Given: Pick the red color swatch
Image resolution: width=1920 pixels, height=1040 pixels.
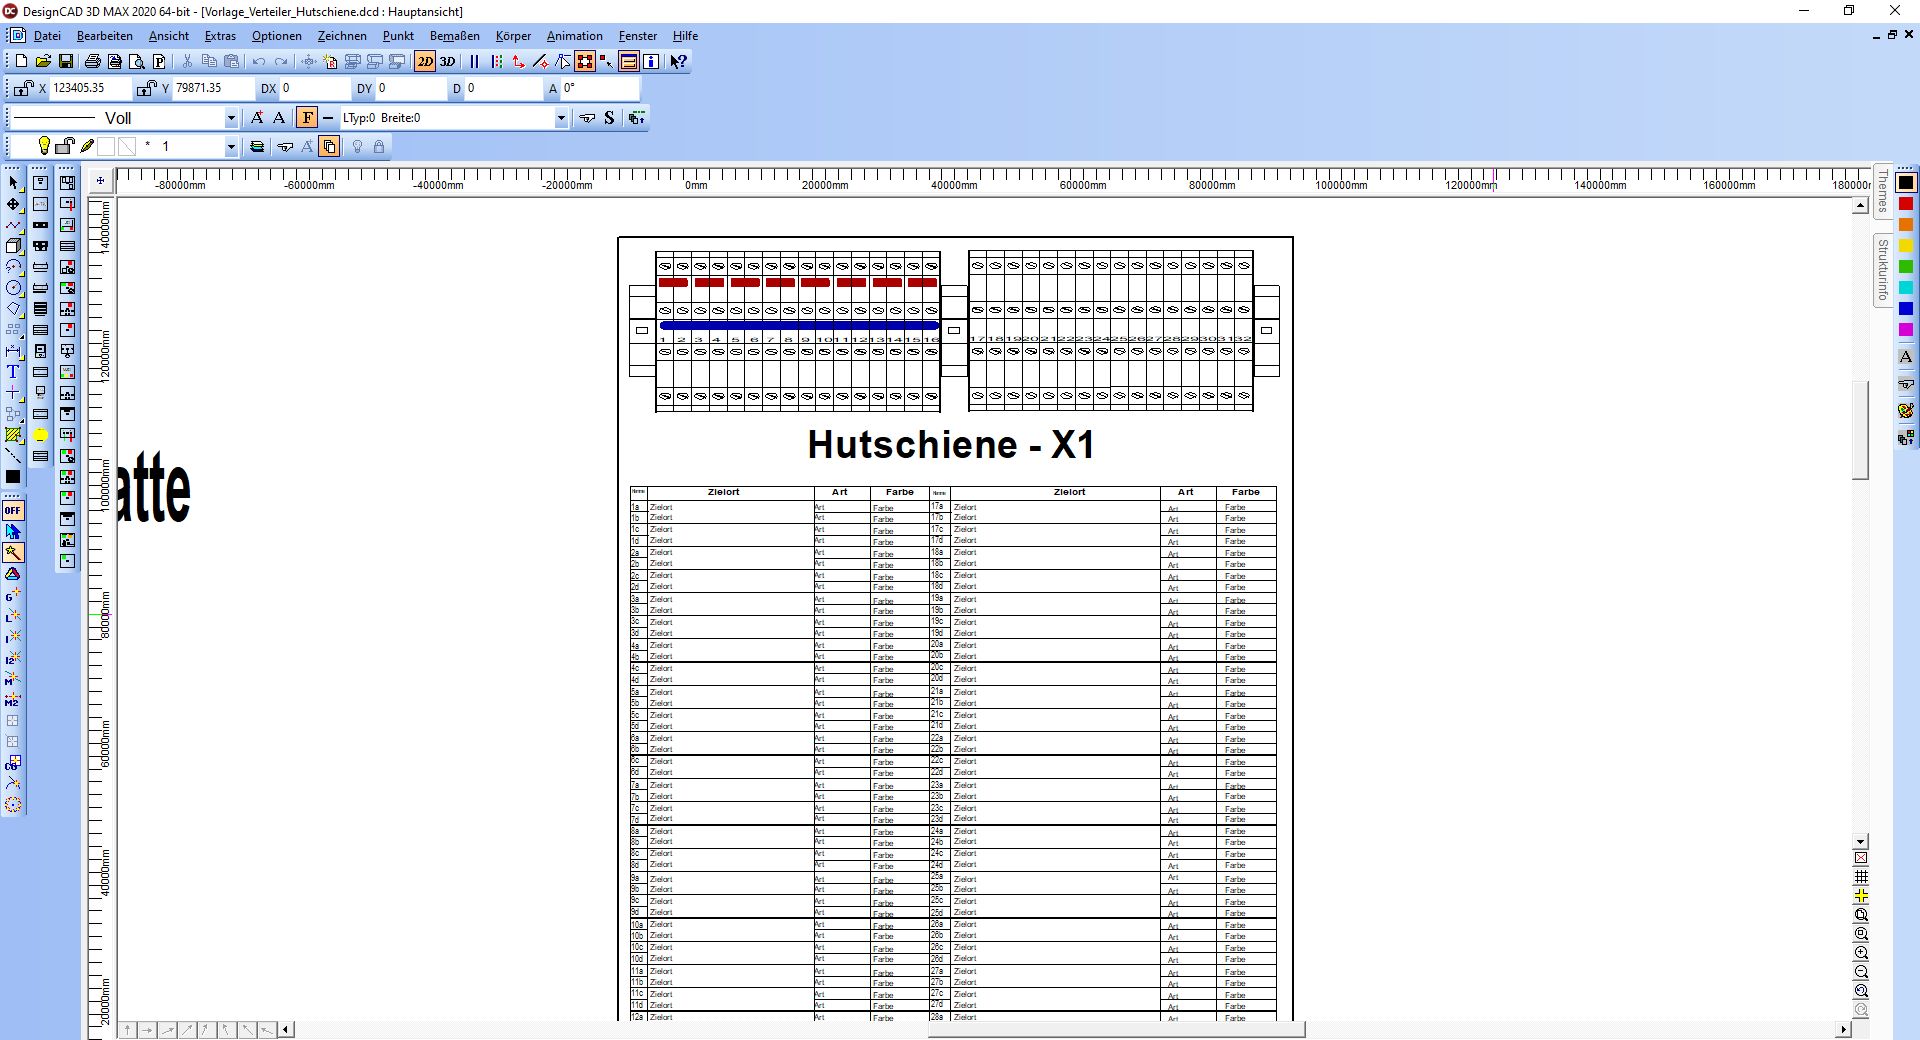Looking at the screenshot, I should coord(1906,204).
